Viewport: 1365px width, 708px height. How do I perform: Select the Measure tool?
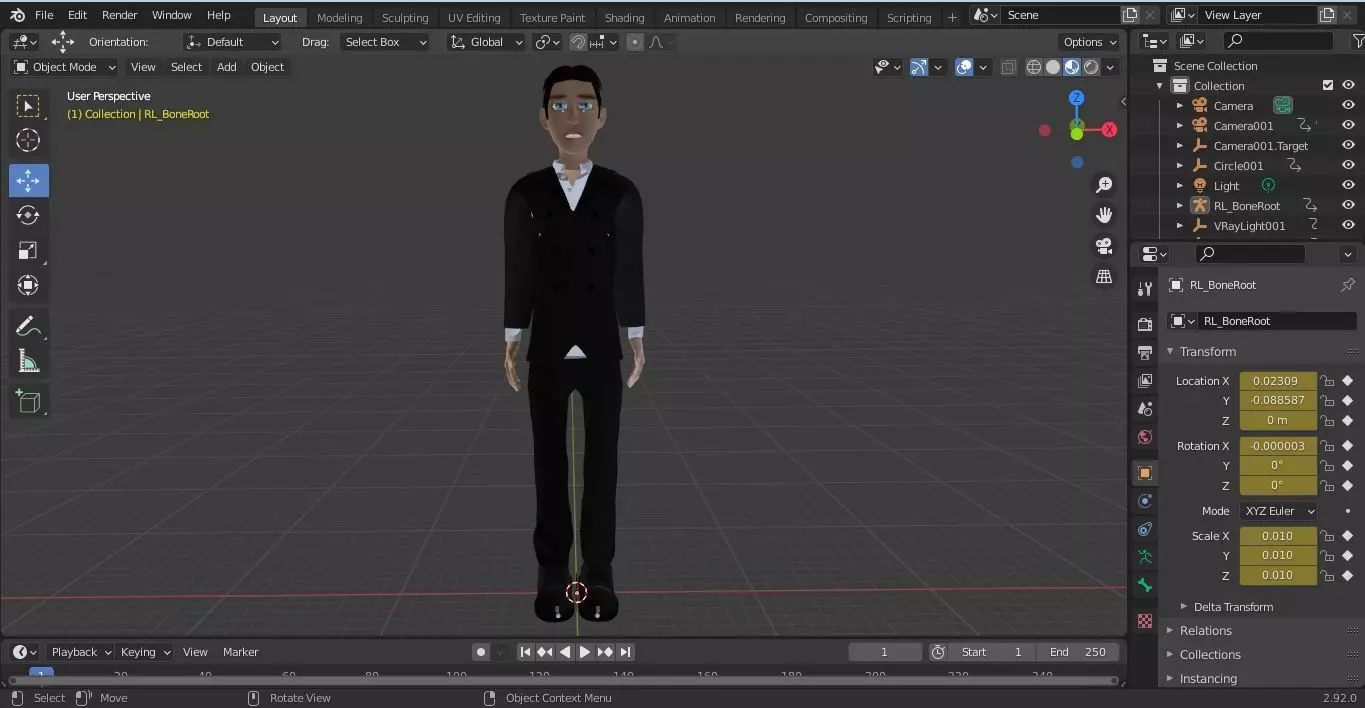pos(28,362)
